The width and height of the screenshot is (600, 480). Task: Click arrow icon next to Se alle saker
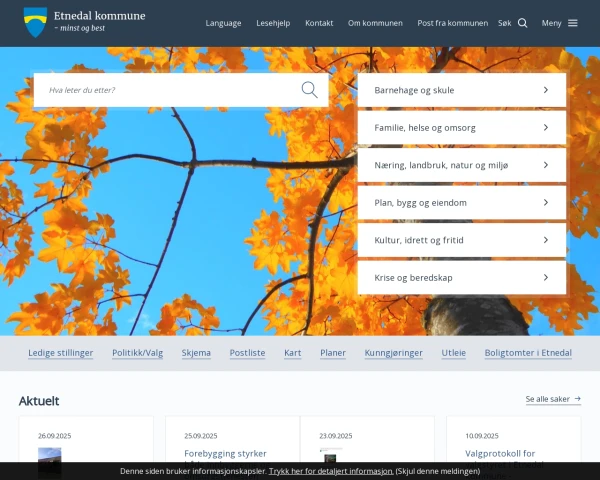point(577,399)
